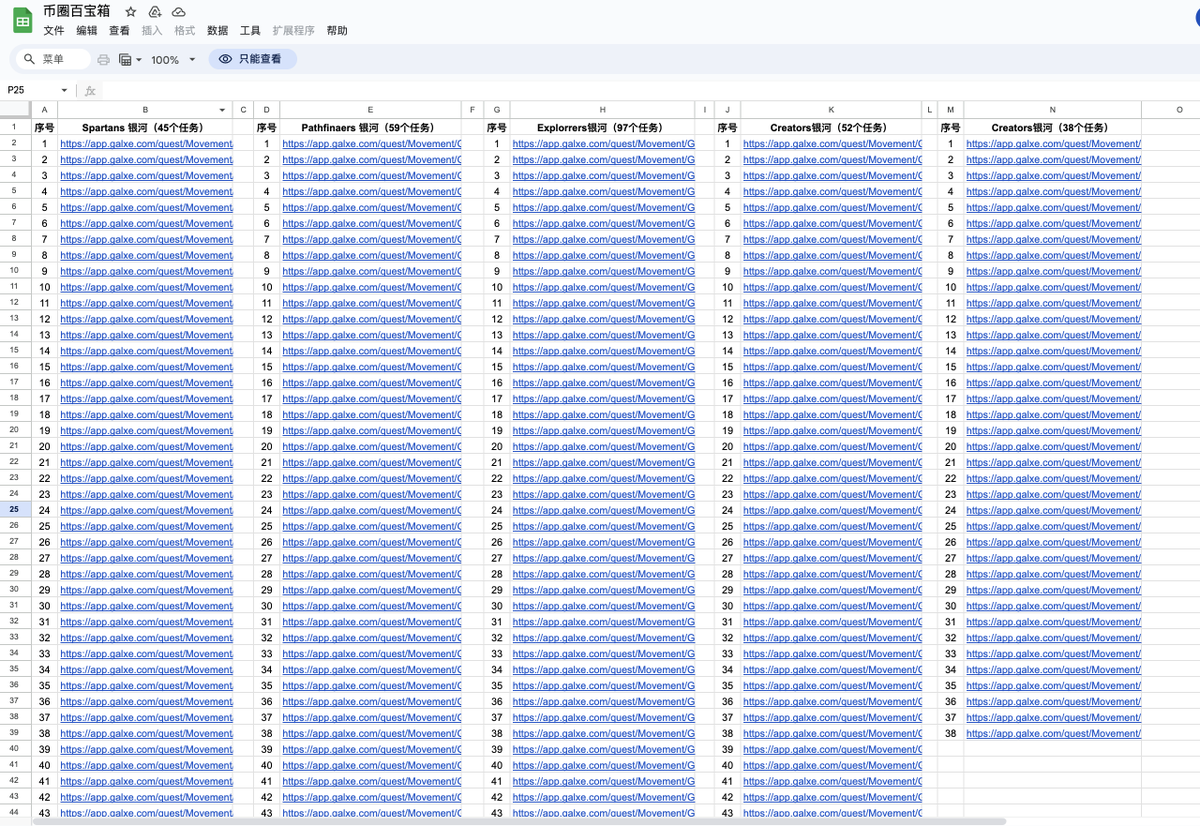Open the 编辑 menu

pyautogui.click(x=87, y=31)
